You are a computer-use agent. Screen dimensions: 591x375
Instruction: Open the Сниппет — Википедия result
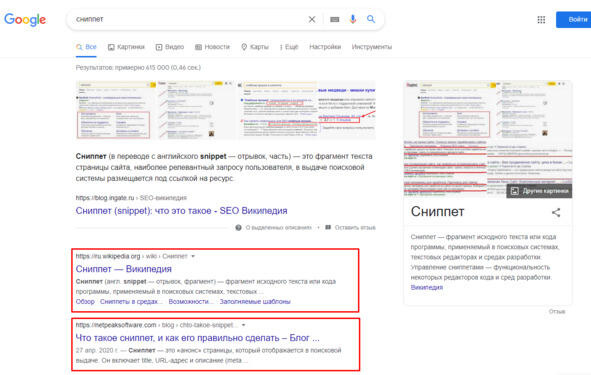click(124, 269)
